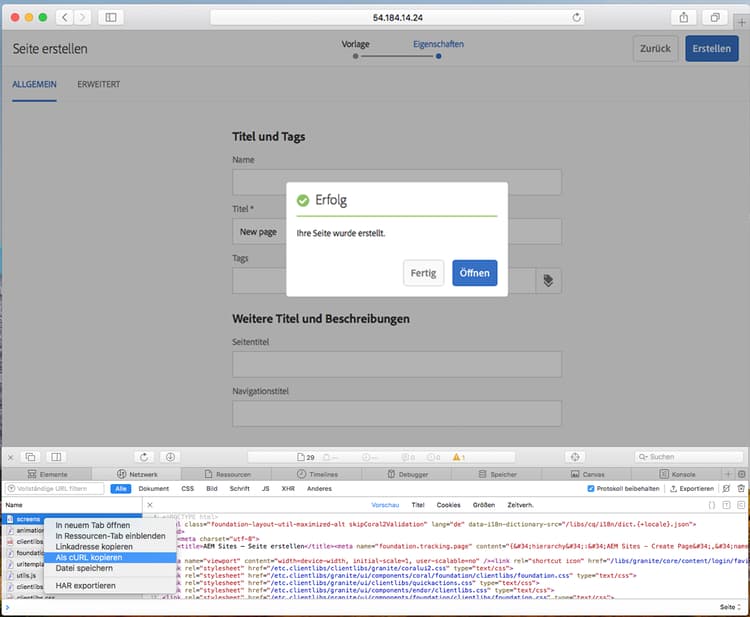Click the Erstellen button

(x=712, y=49)
